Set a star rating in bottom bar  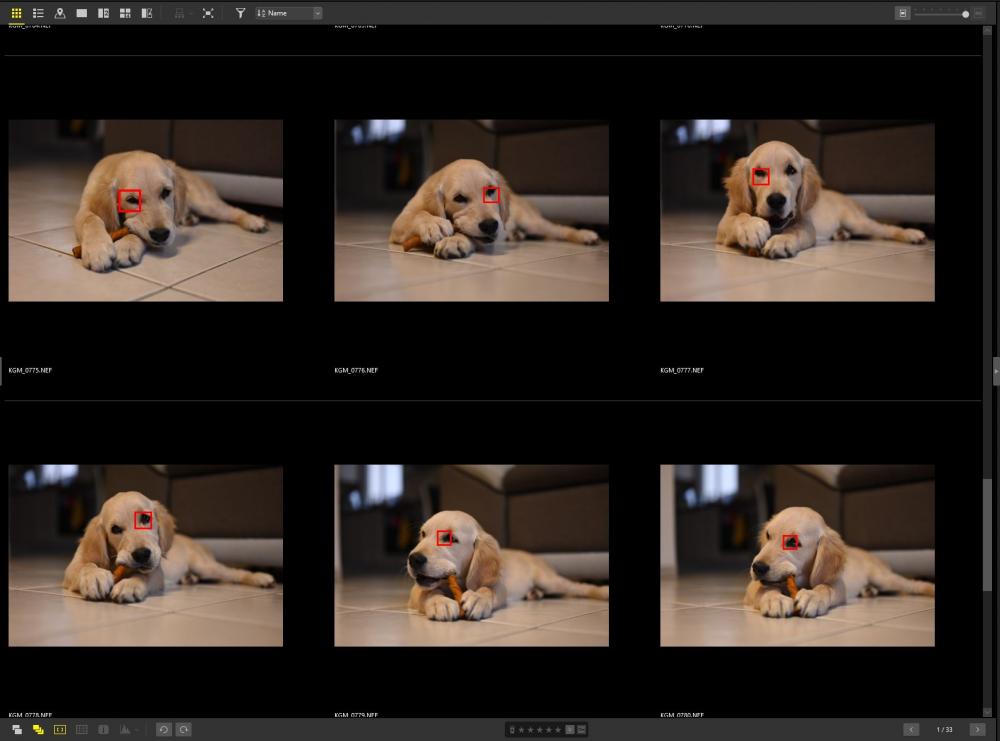tap(540, 730)
